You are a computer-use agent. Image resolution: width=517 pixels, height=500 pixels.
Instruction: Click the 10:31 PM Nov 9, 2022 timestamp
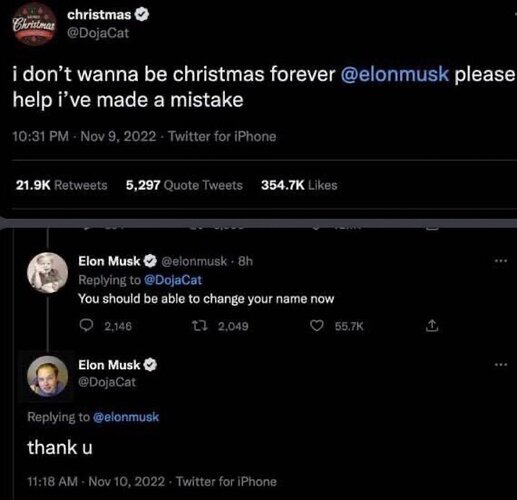84,136
